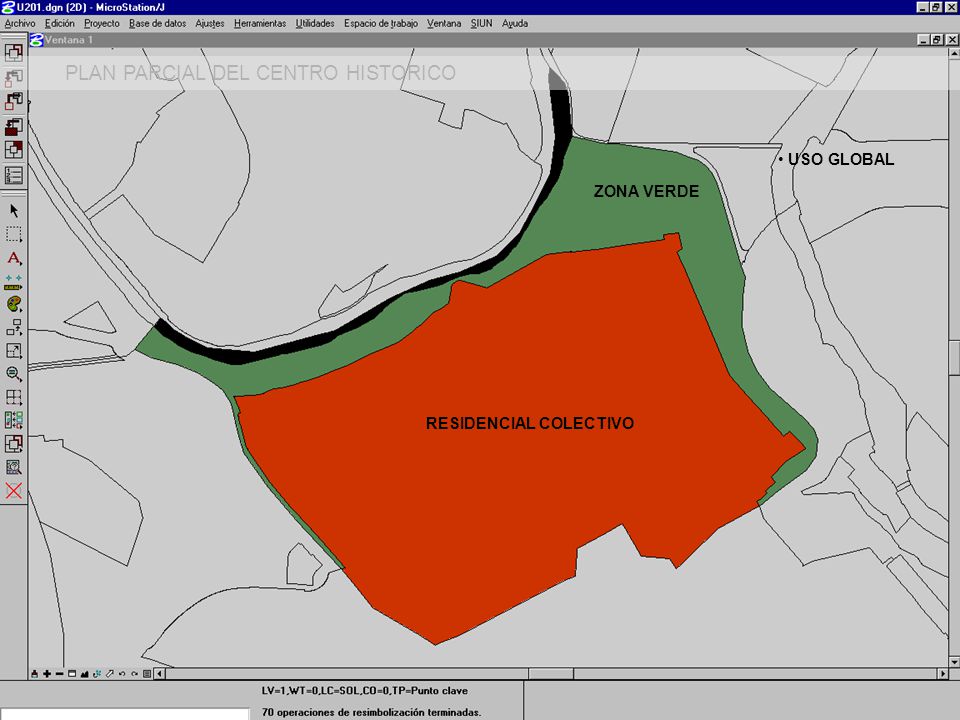Click the vertical scrollbar up arrow

coord(954,54)
